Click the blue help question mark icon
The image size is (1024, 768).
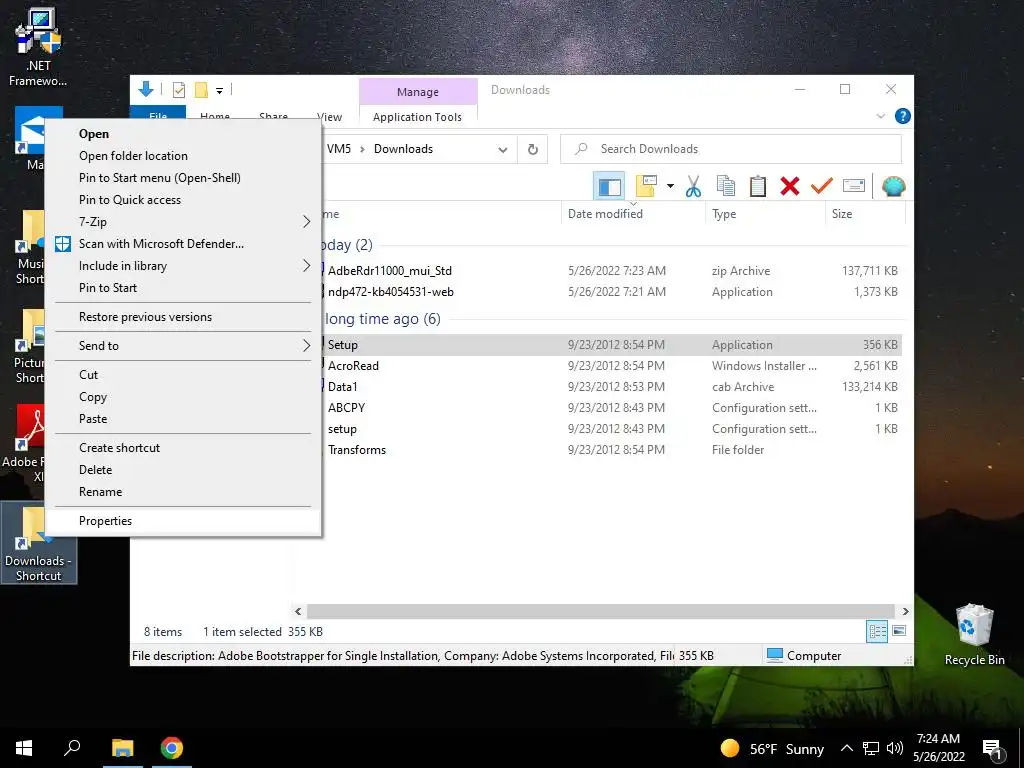[903, 116]
